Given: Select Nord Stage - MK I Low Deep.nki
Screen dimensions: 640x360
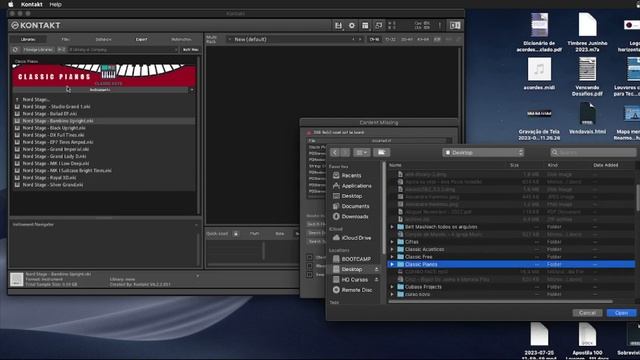Looking at the screenshot, I should pos(56,163).
